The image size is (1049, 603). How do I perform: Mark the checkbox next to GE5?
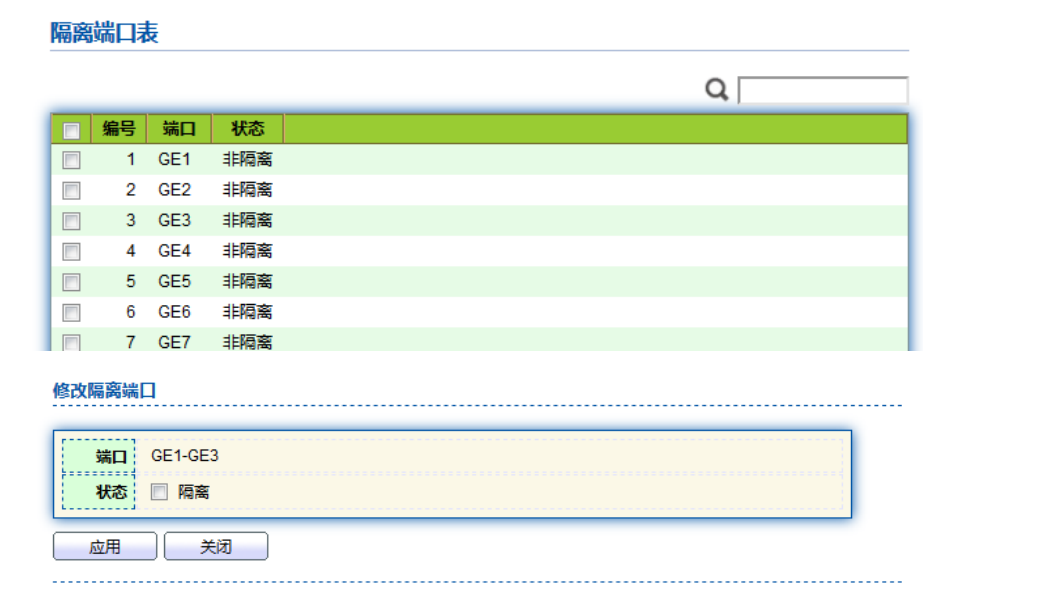71,282
